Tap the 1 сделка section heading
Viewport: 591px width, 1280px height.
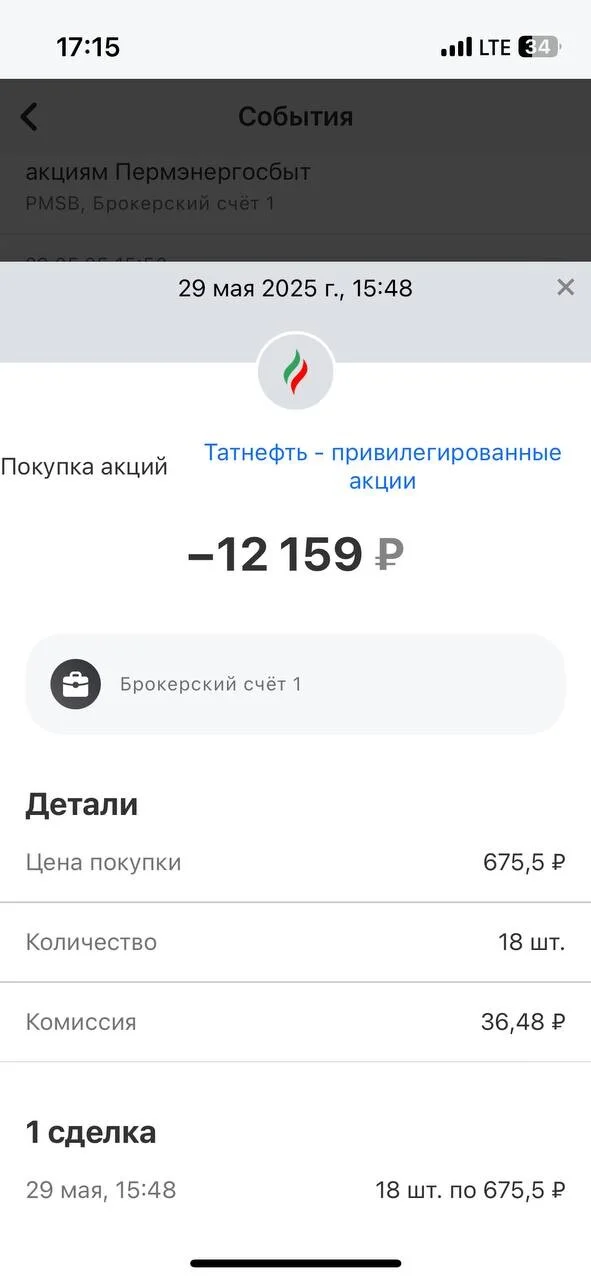(91, 1132)
